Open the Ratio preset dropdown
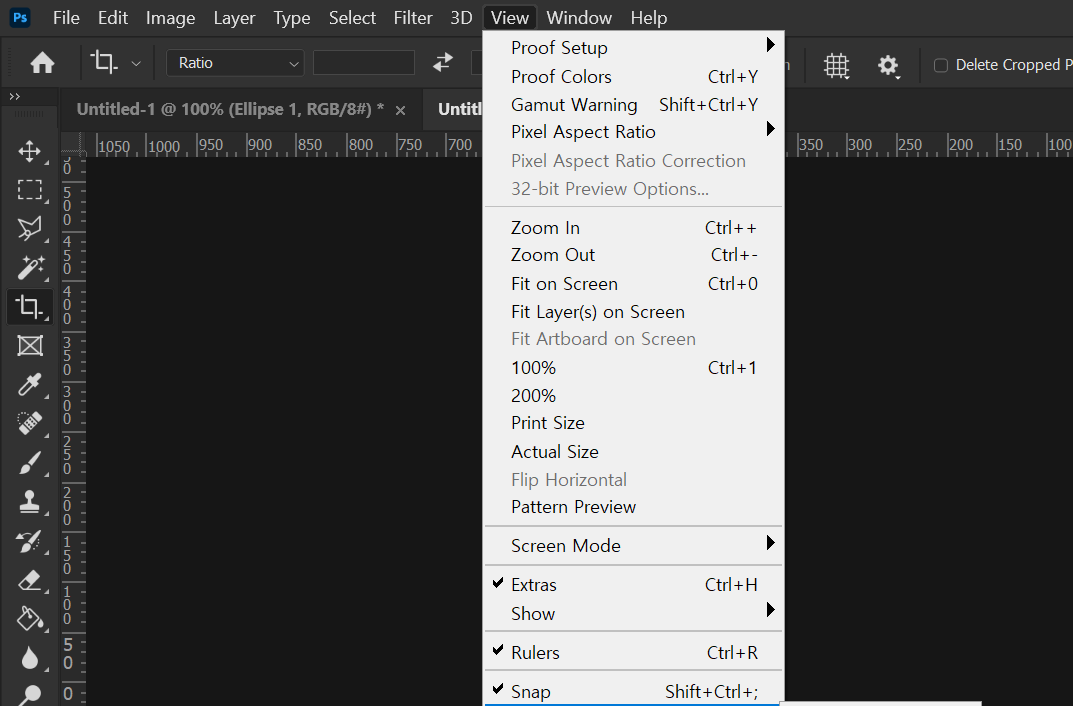 [235, 63]
